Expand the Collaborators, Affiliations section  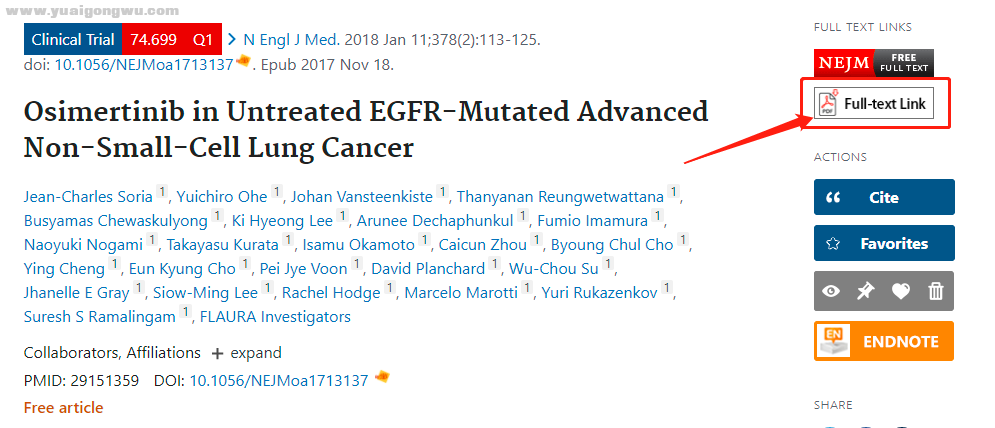(x=247, y=353)
